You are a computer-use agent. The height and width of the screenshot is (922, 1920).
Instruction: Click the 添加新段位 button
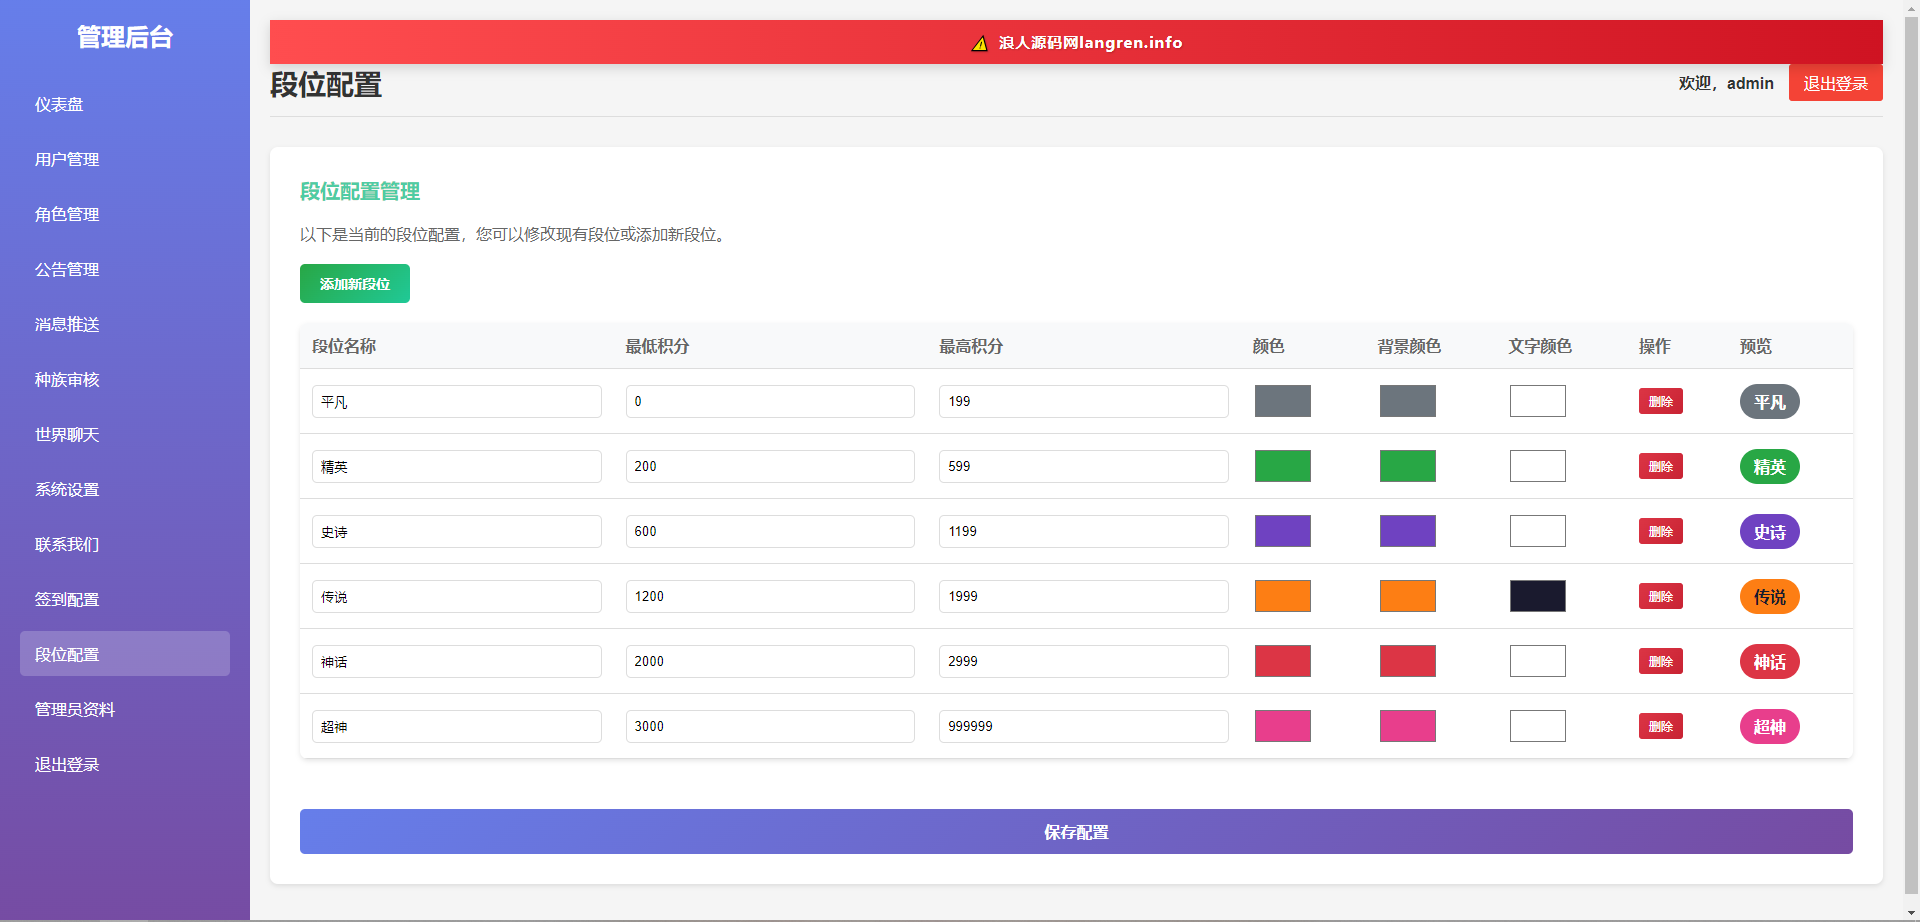354,284
